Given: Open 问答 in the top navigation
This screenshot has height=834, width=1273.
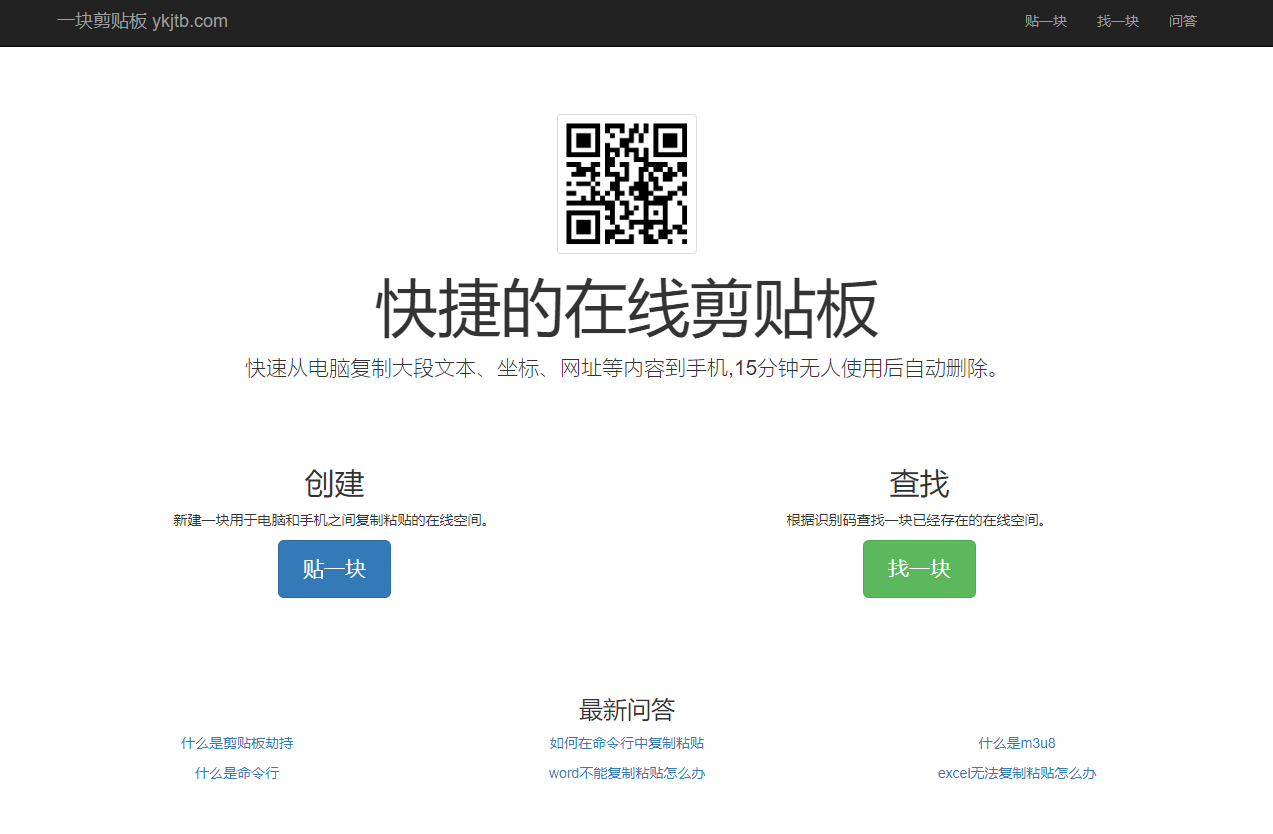Looking at the screenshot, I should [x=1183, y=21].
